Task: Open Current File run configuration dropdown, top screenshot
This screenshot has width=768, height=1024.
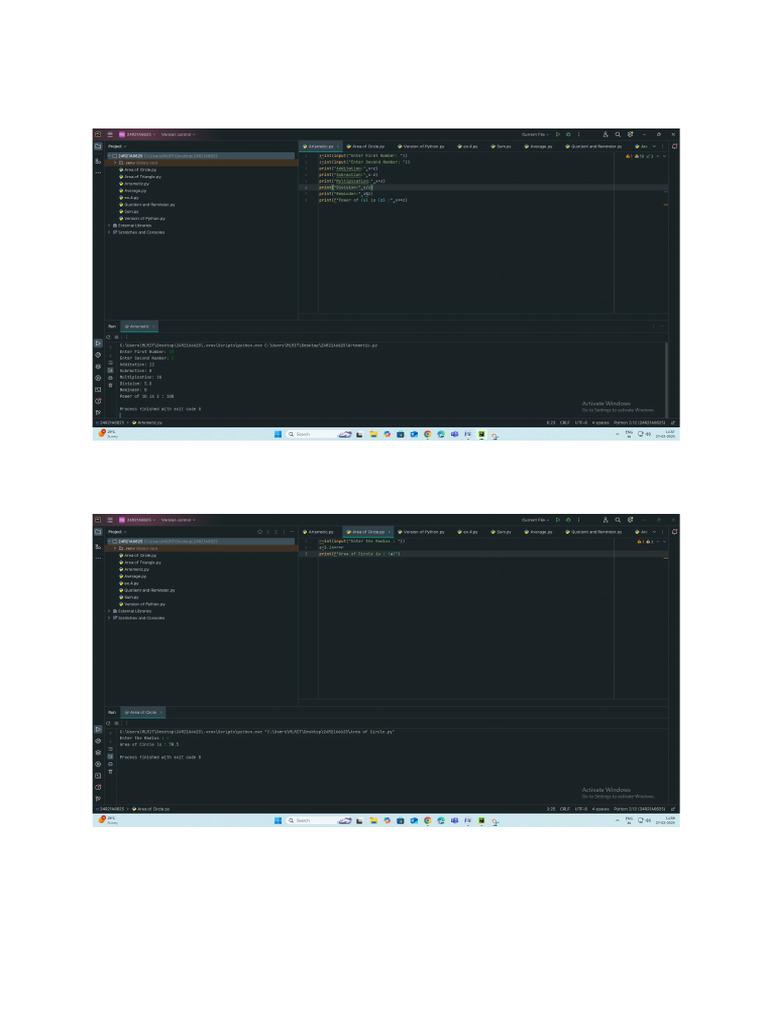Action: [535, 135]
